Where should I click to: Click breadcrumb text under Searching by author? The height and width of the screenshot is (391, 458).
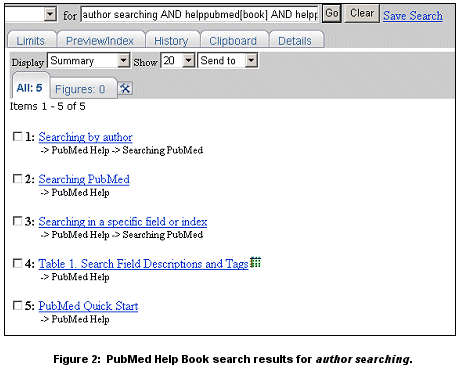[x=122, y=150]
